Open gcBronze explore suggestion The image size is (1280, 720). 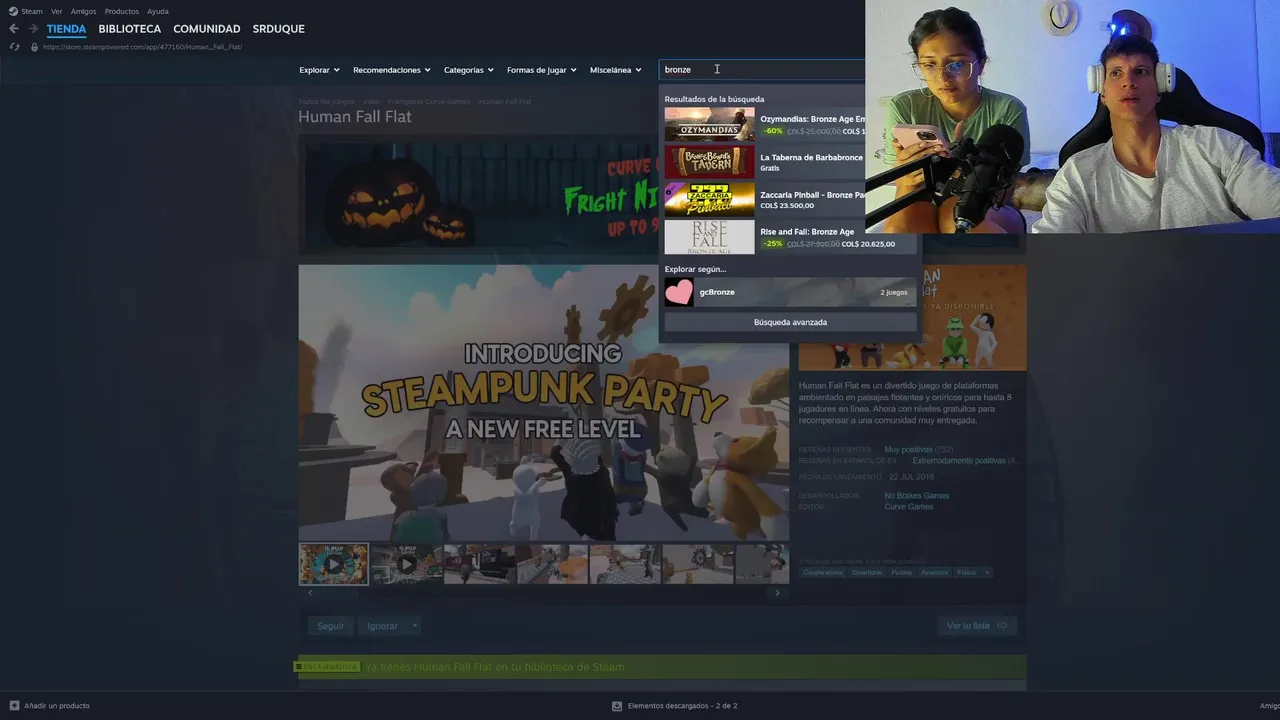(x=790, y=292)
